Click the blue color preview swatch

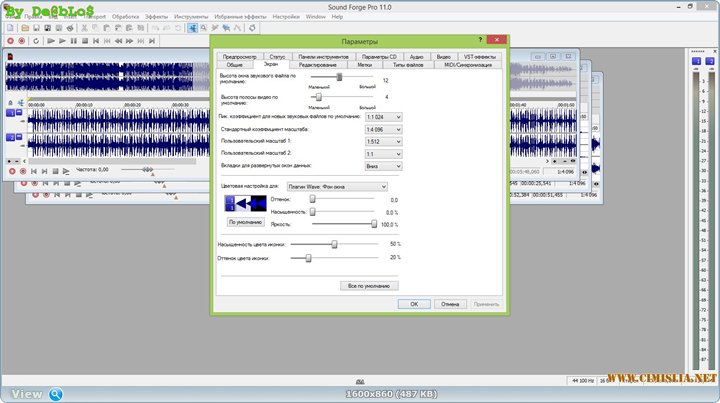(245, 204)
